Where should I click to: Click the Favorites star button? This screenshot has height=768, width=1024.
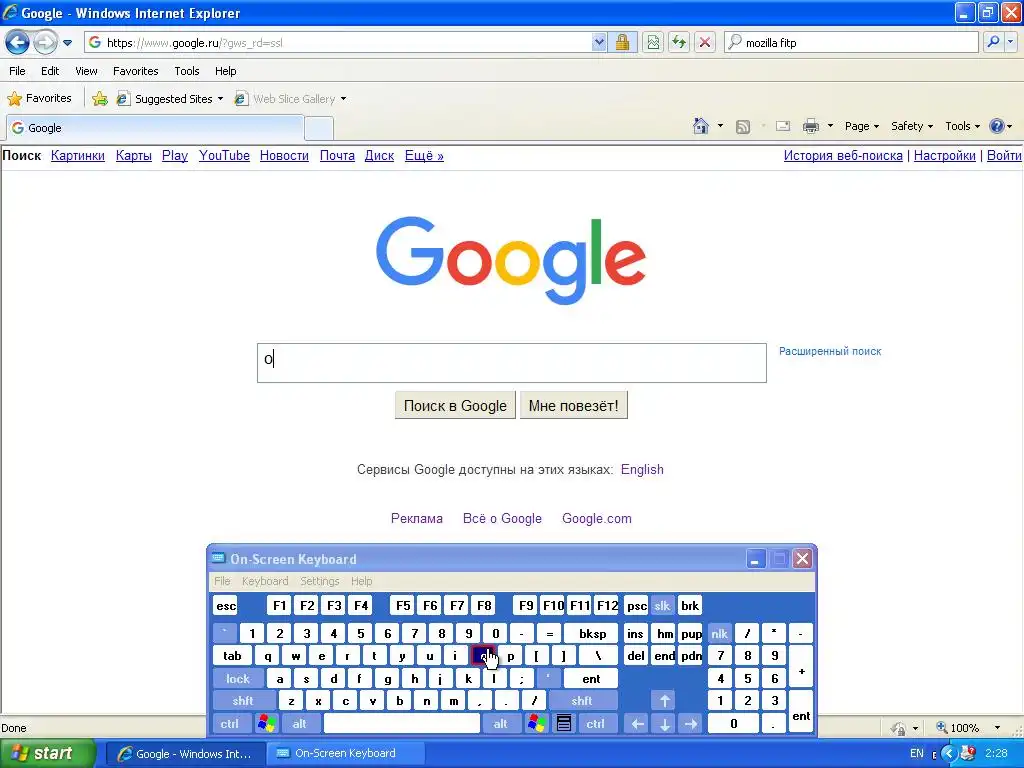39,99
